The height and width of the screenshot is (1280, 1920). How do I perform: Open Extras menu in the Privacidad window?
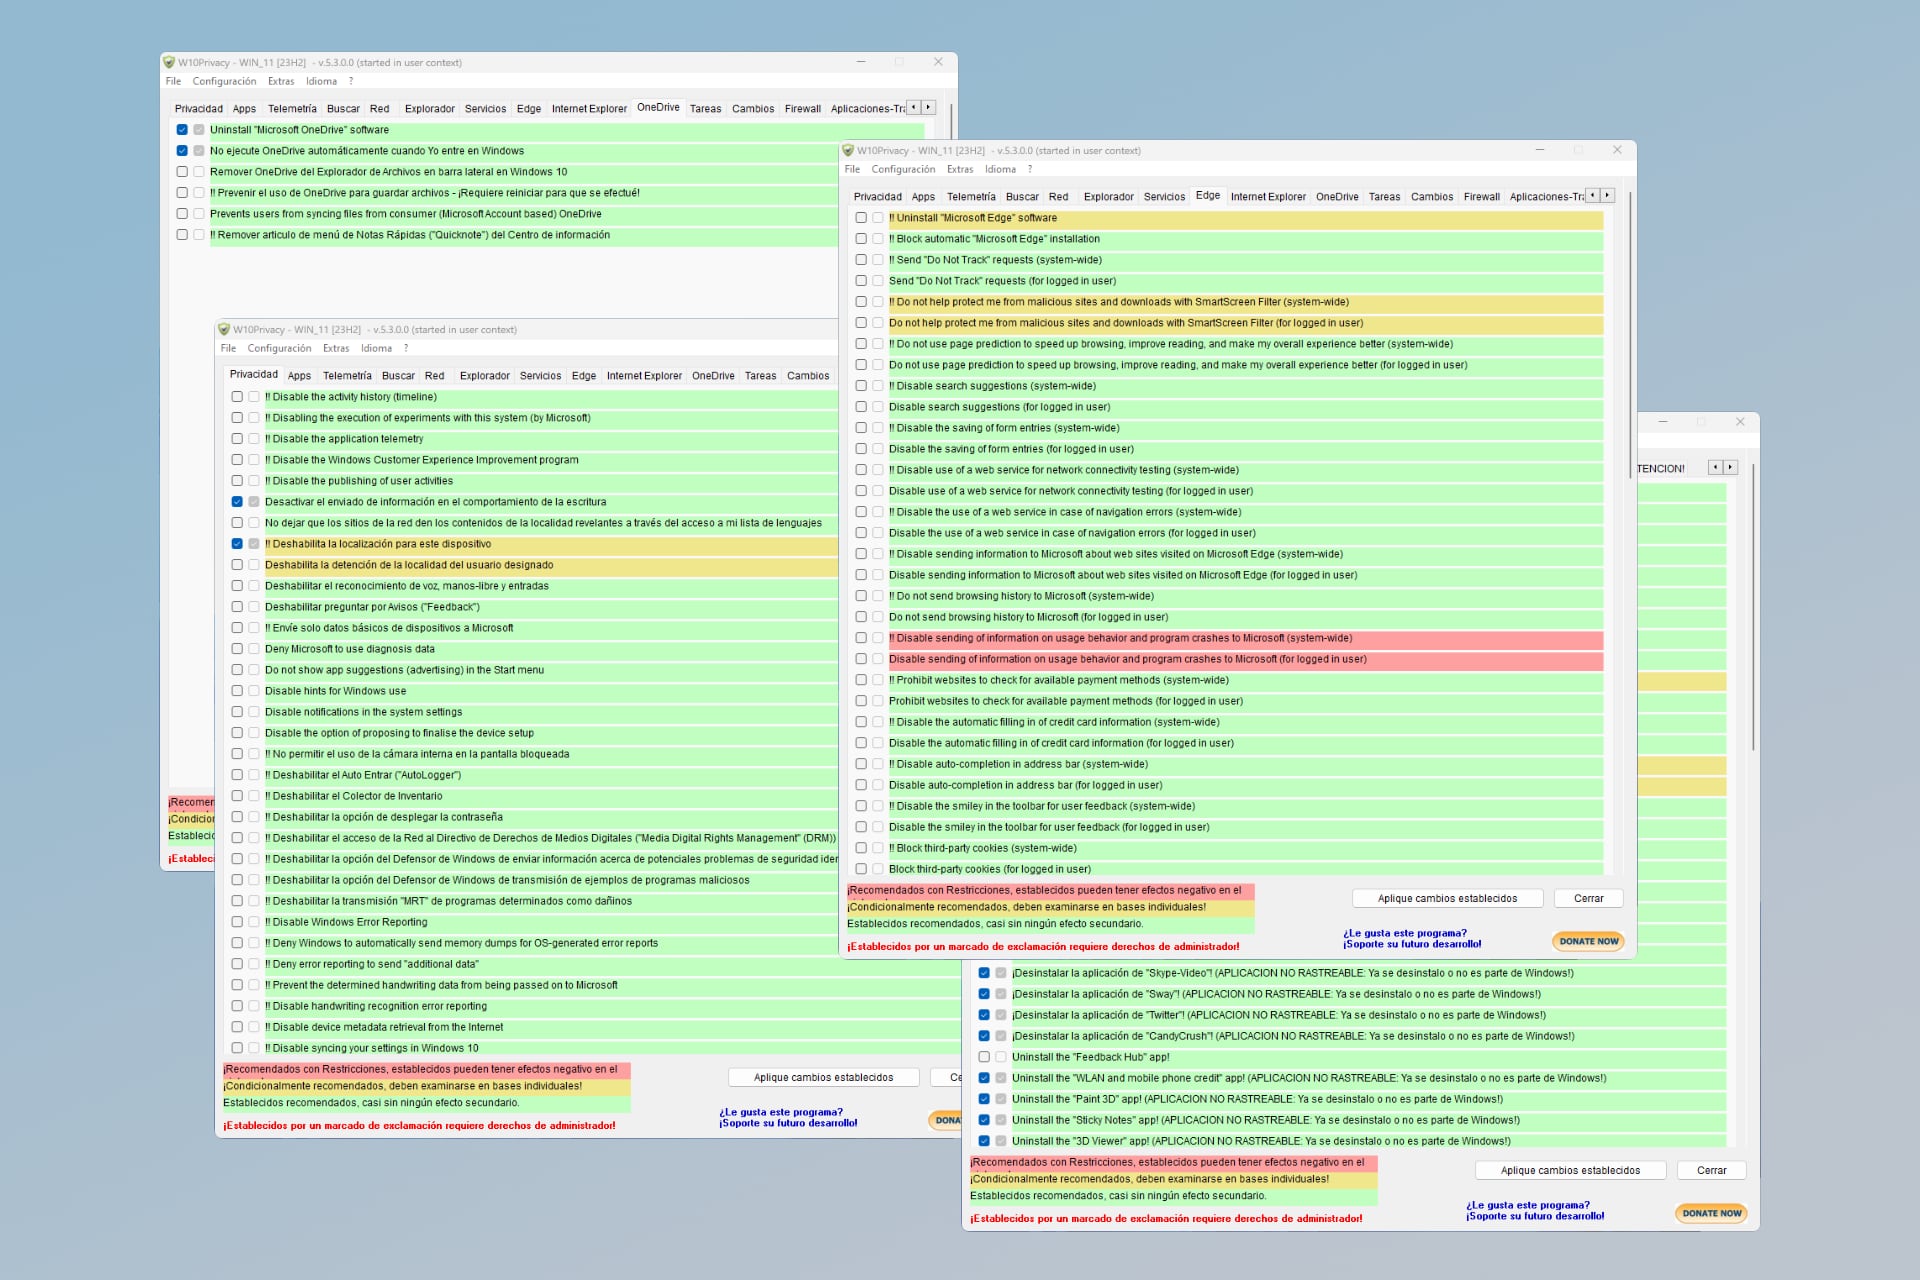tap(336, 349)
